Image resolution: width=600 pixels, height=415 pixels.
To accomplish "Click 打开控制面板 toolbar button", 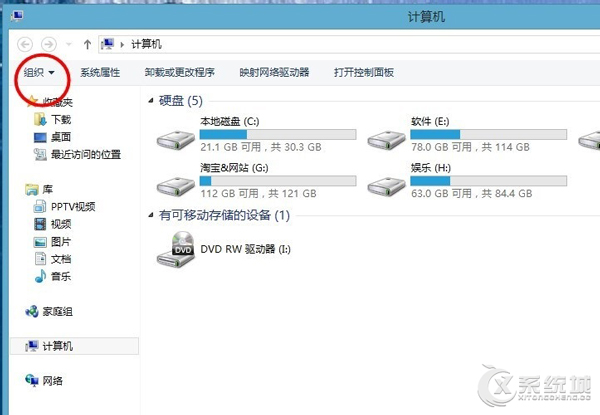I will tap(364, 72).
